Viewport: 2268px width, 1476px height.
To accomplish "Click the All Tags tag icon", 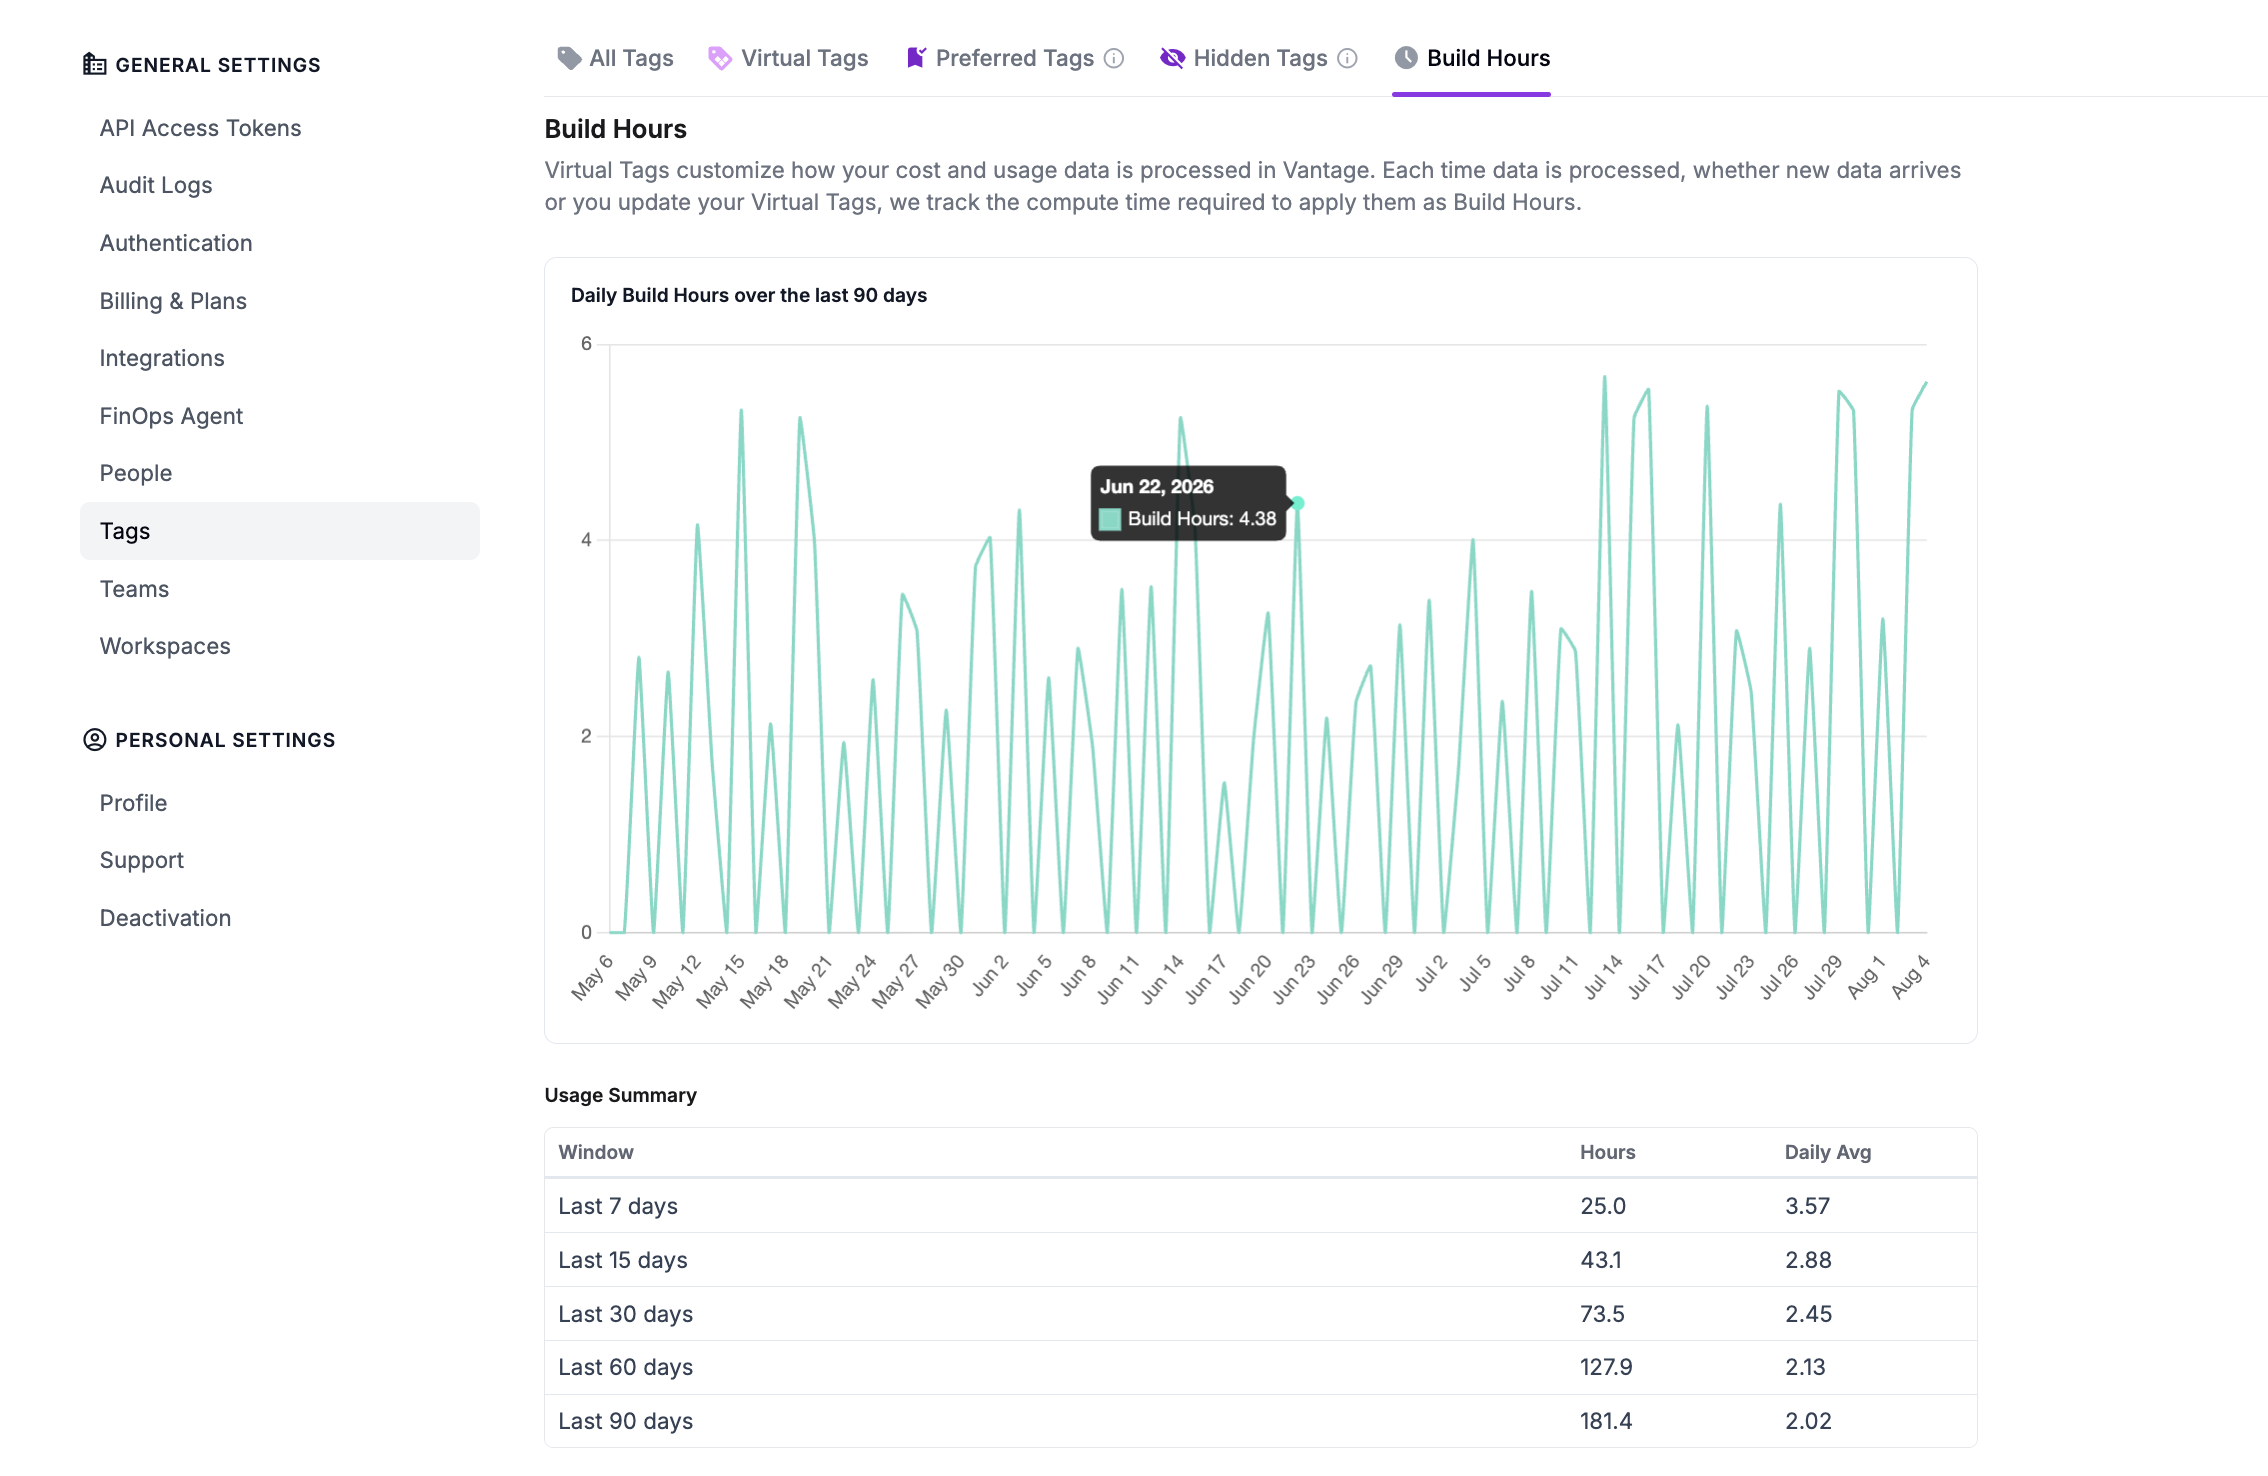I will (569, 58).
